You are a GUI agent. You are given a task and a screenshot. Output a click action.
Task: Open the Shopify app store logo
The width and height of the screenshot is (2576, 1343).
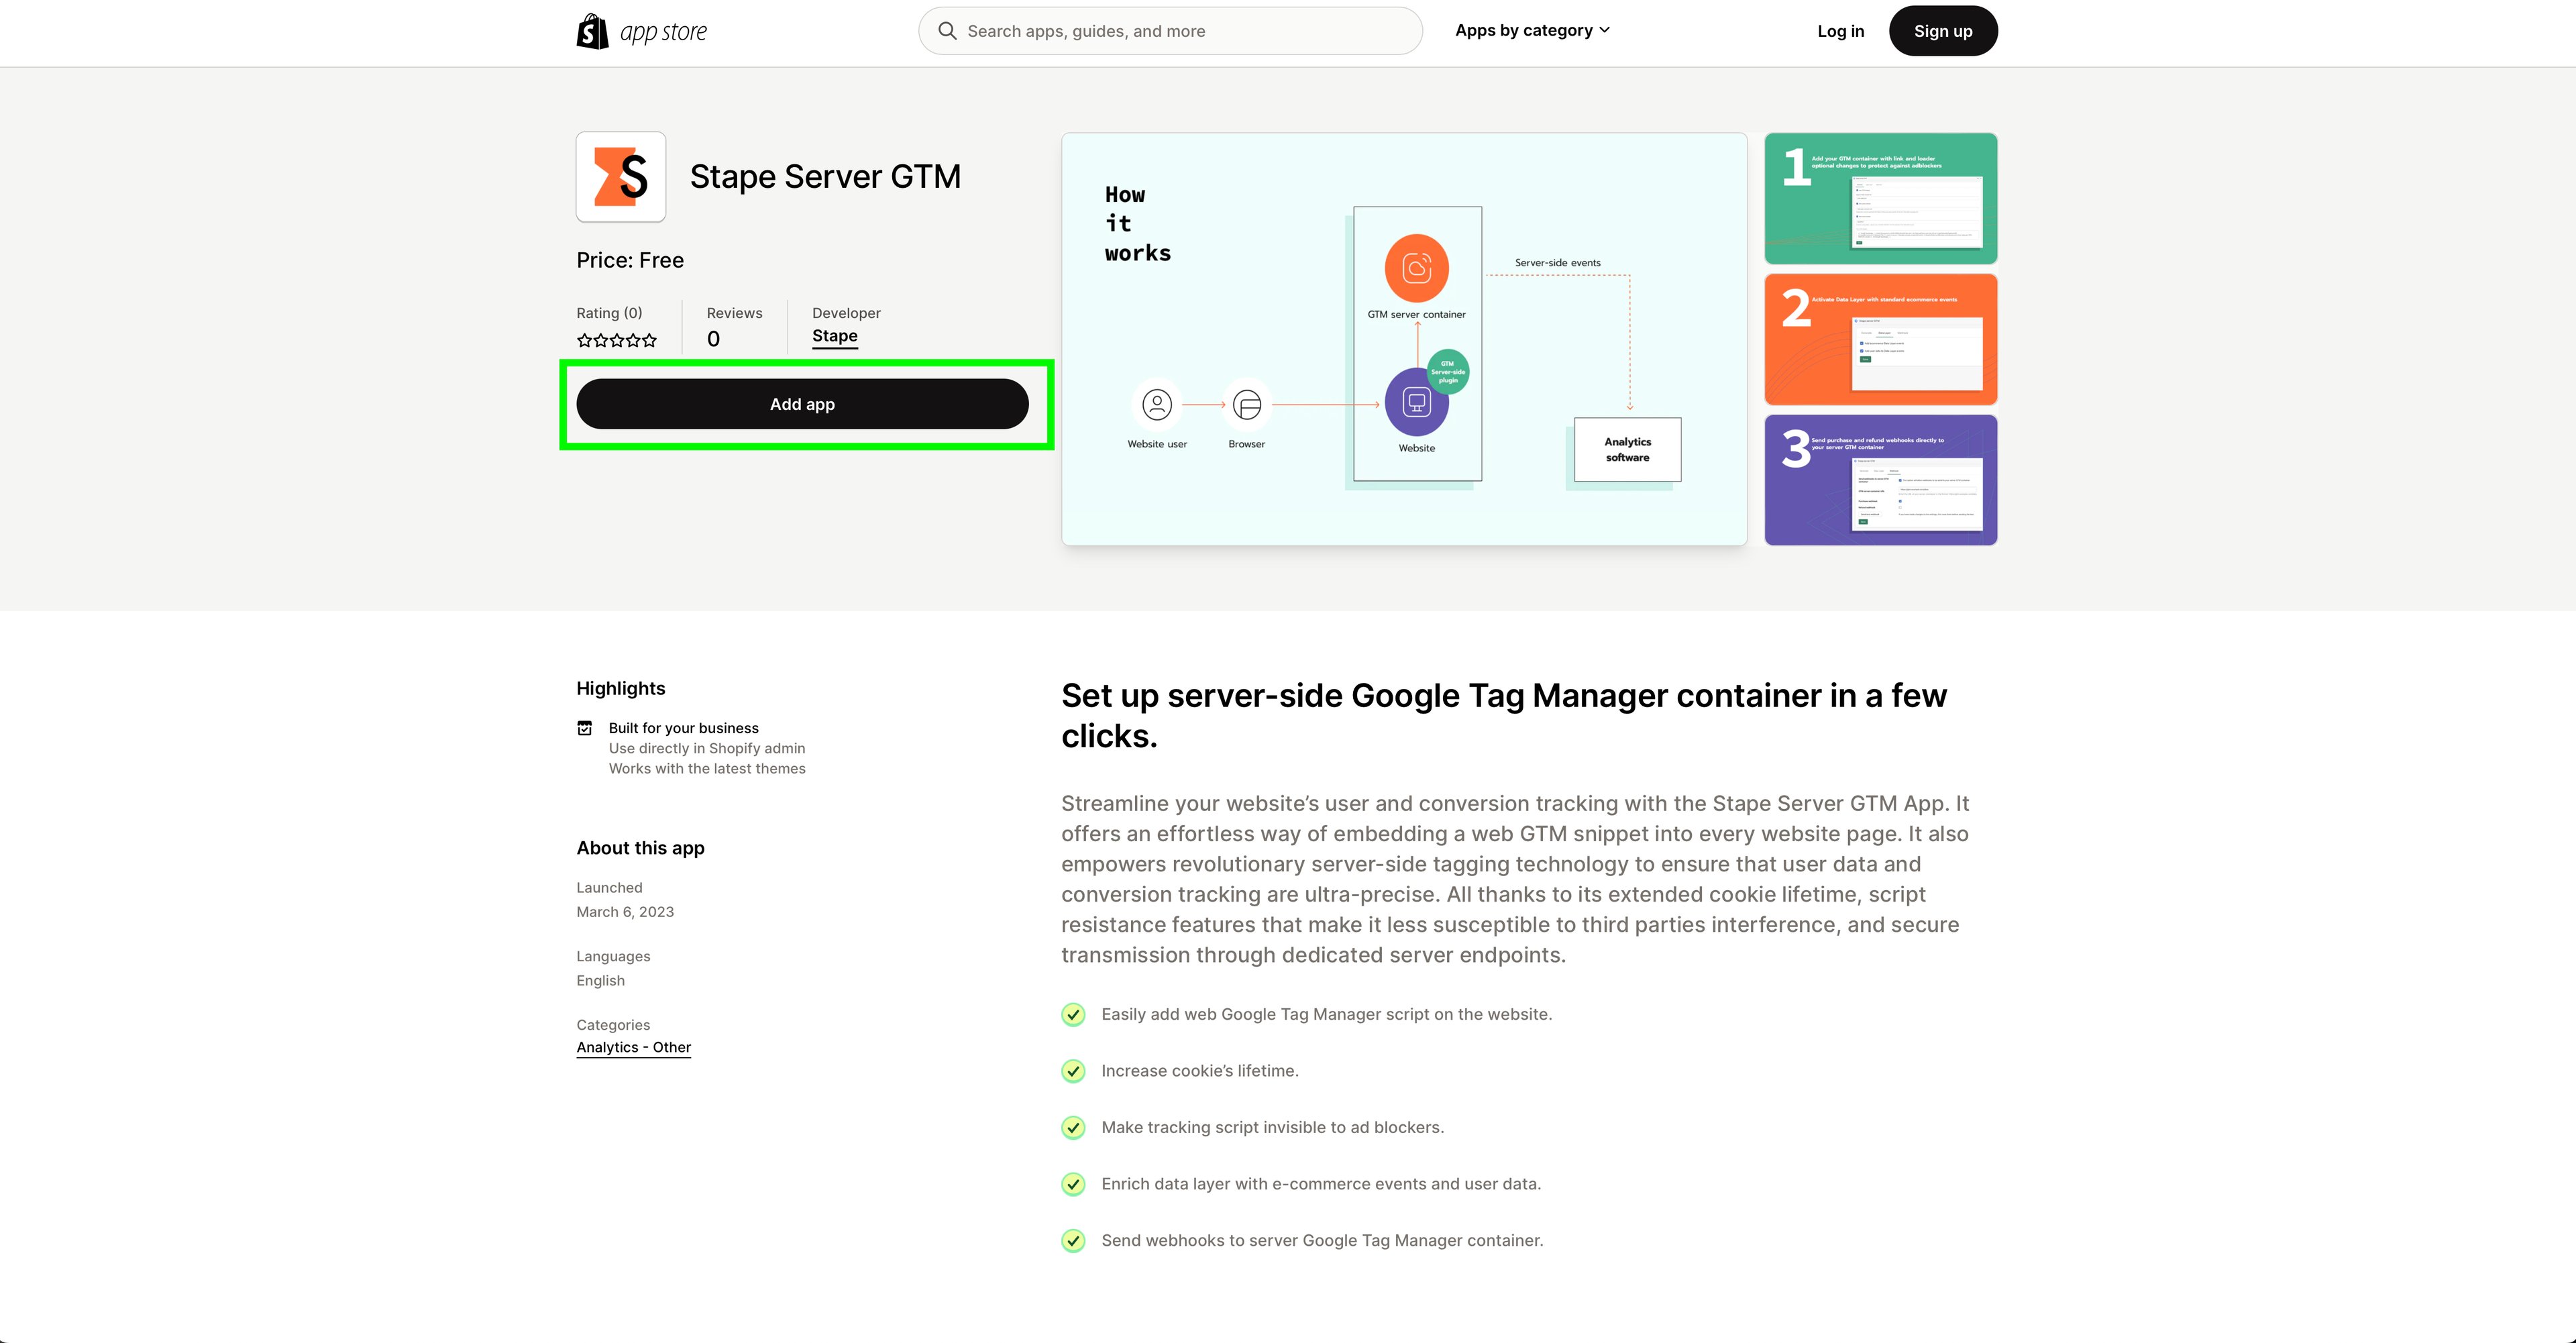point(641,31)
